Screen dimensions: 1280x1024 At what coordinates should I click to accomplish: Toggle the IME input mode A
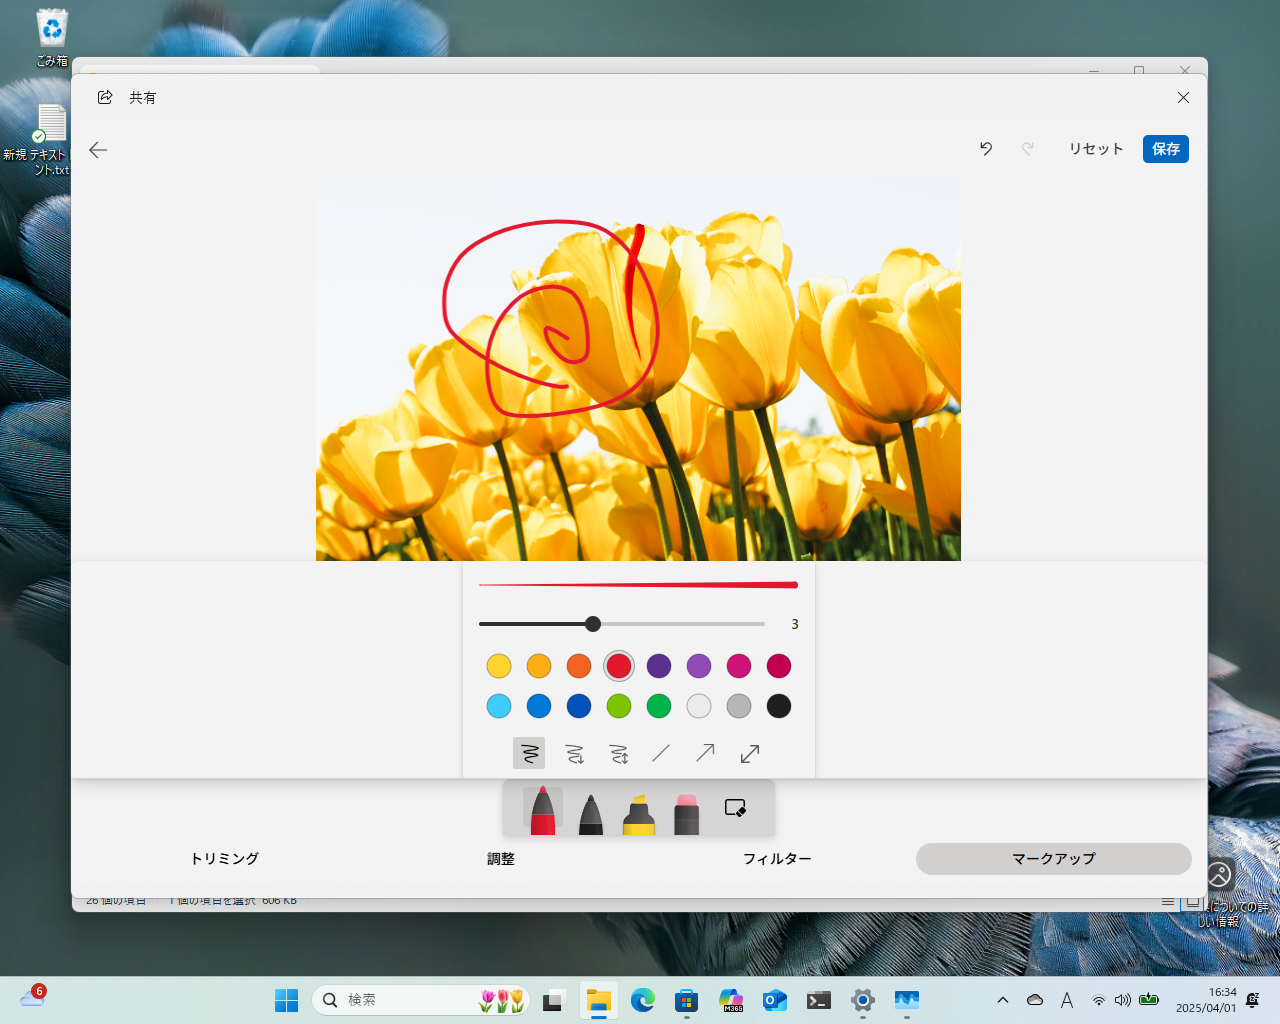coord(1067,1000)
